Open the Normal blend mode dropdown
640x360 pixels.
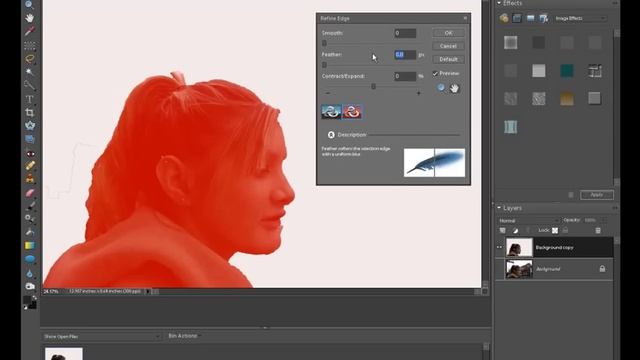[528, 220]
